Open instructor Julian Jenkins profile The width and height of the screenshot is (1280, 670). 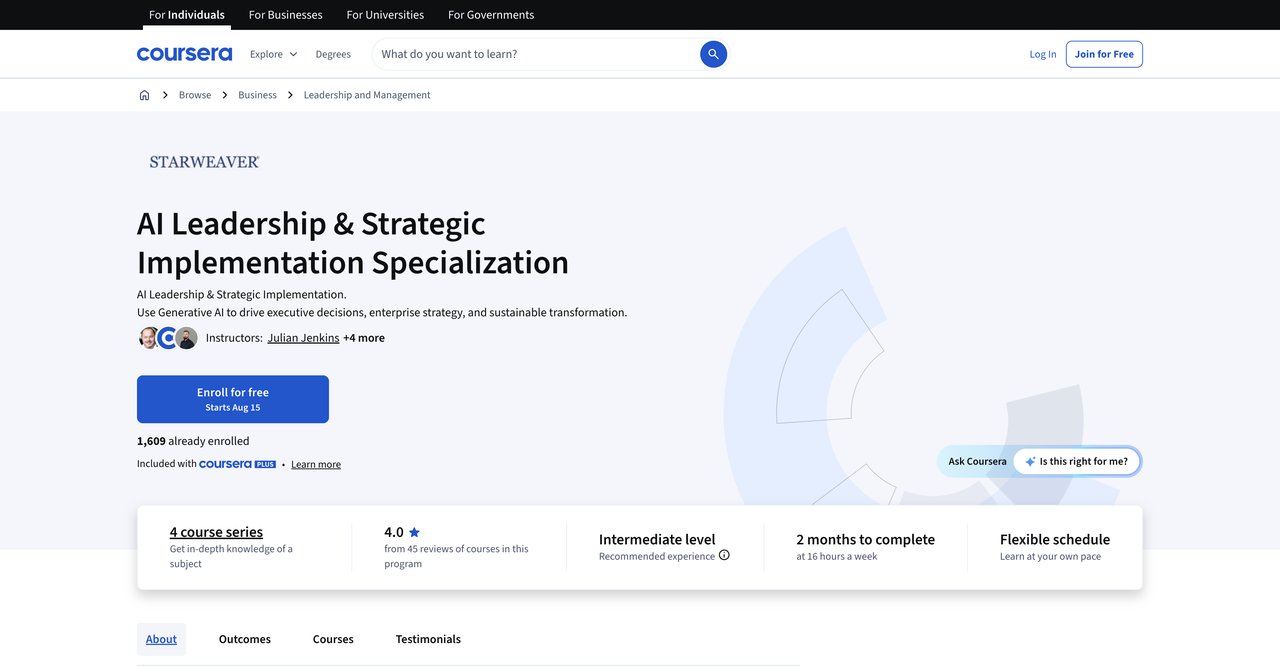point(303,338)
